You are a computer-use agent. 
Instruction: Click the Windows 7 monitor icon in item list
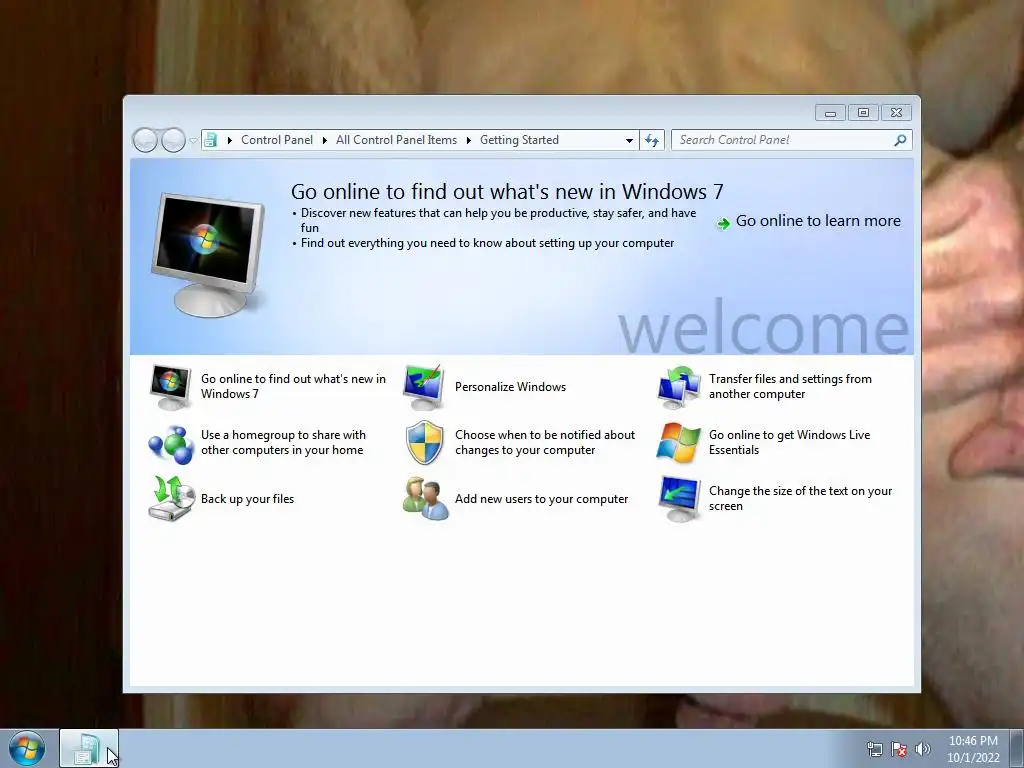pyautogui.click(x=170, y=387)
